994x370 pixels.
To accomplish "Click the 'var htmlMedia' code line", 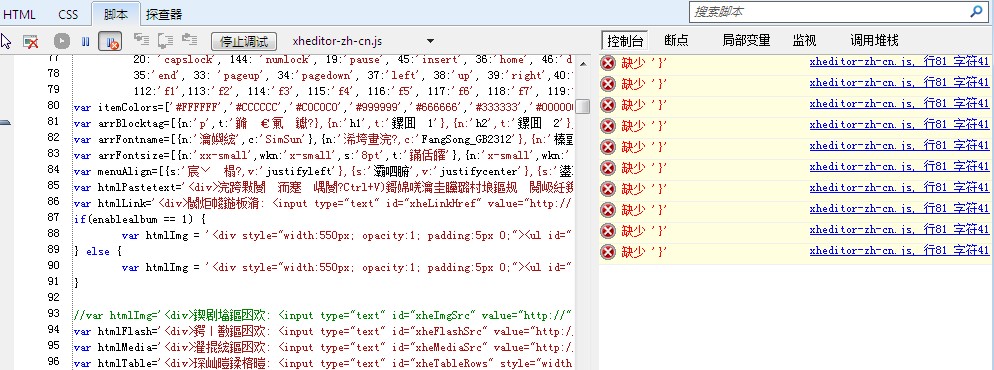I will tap(324, 347).
